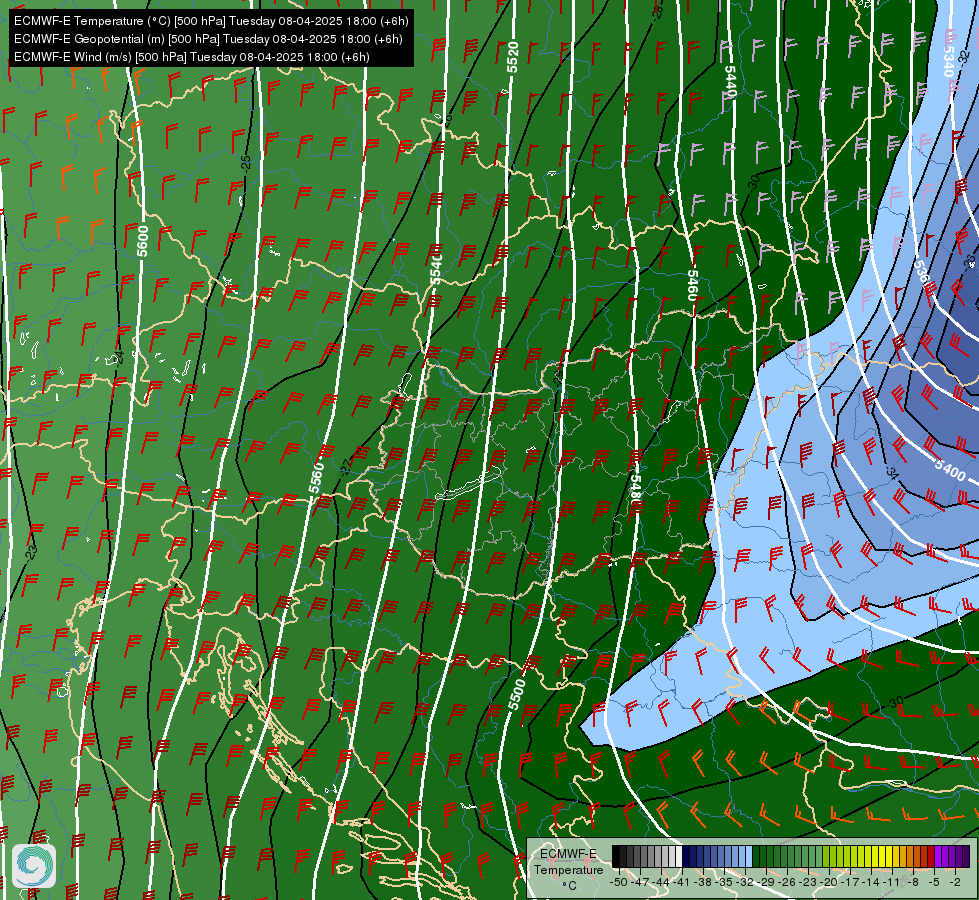Click the -5 value in the legend scale
Screen dimensions: 979x900
tap(934, 882)
